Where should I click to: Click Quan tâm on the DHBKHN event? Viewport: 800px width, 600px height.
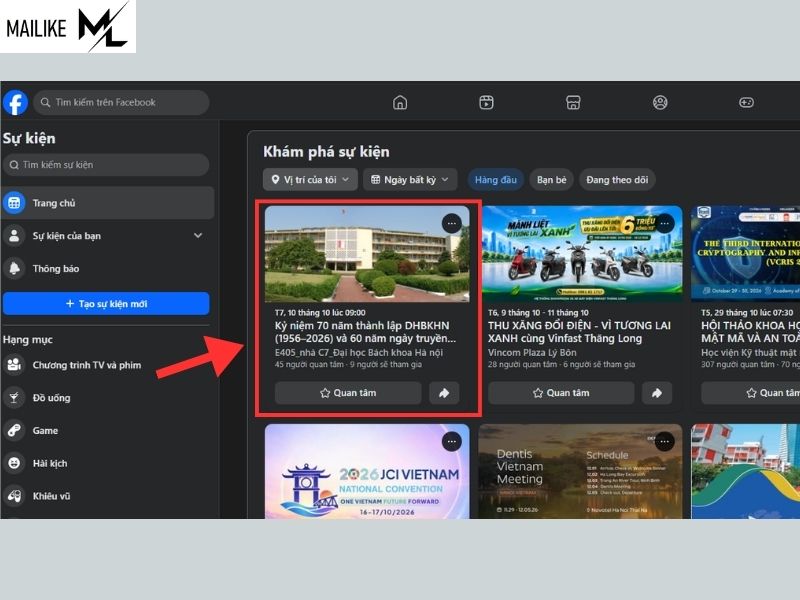point(348,393)
